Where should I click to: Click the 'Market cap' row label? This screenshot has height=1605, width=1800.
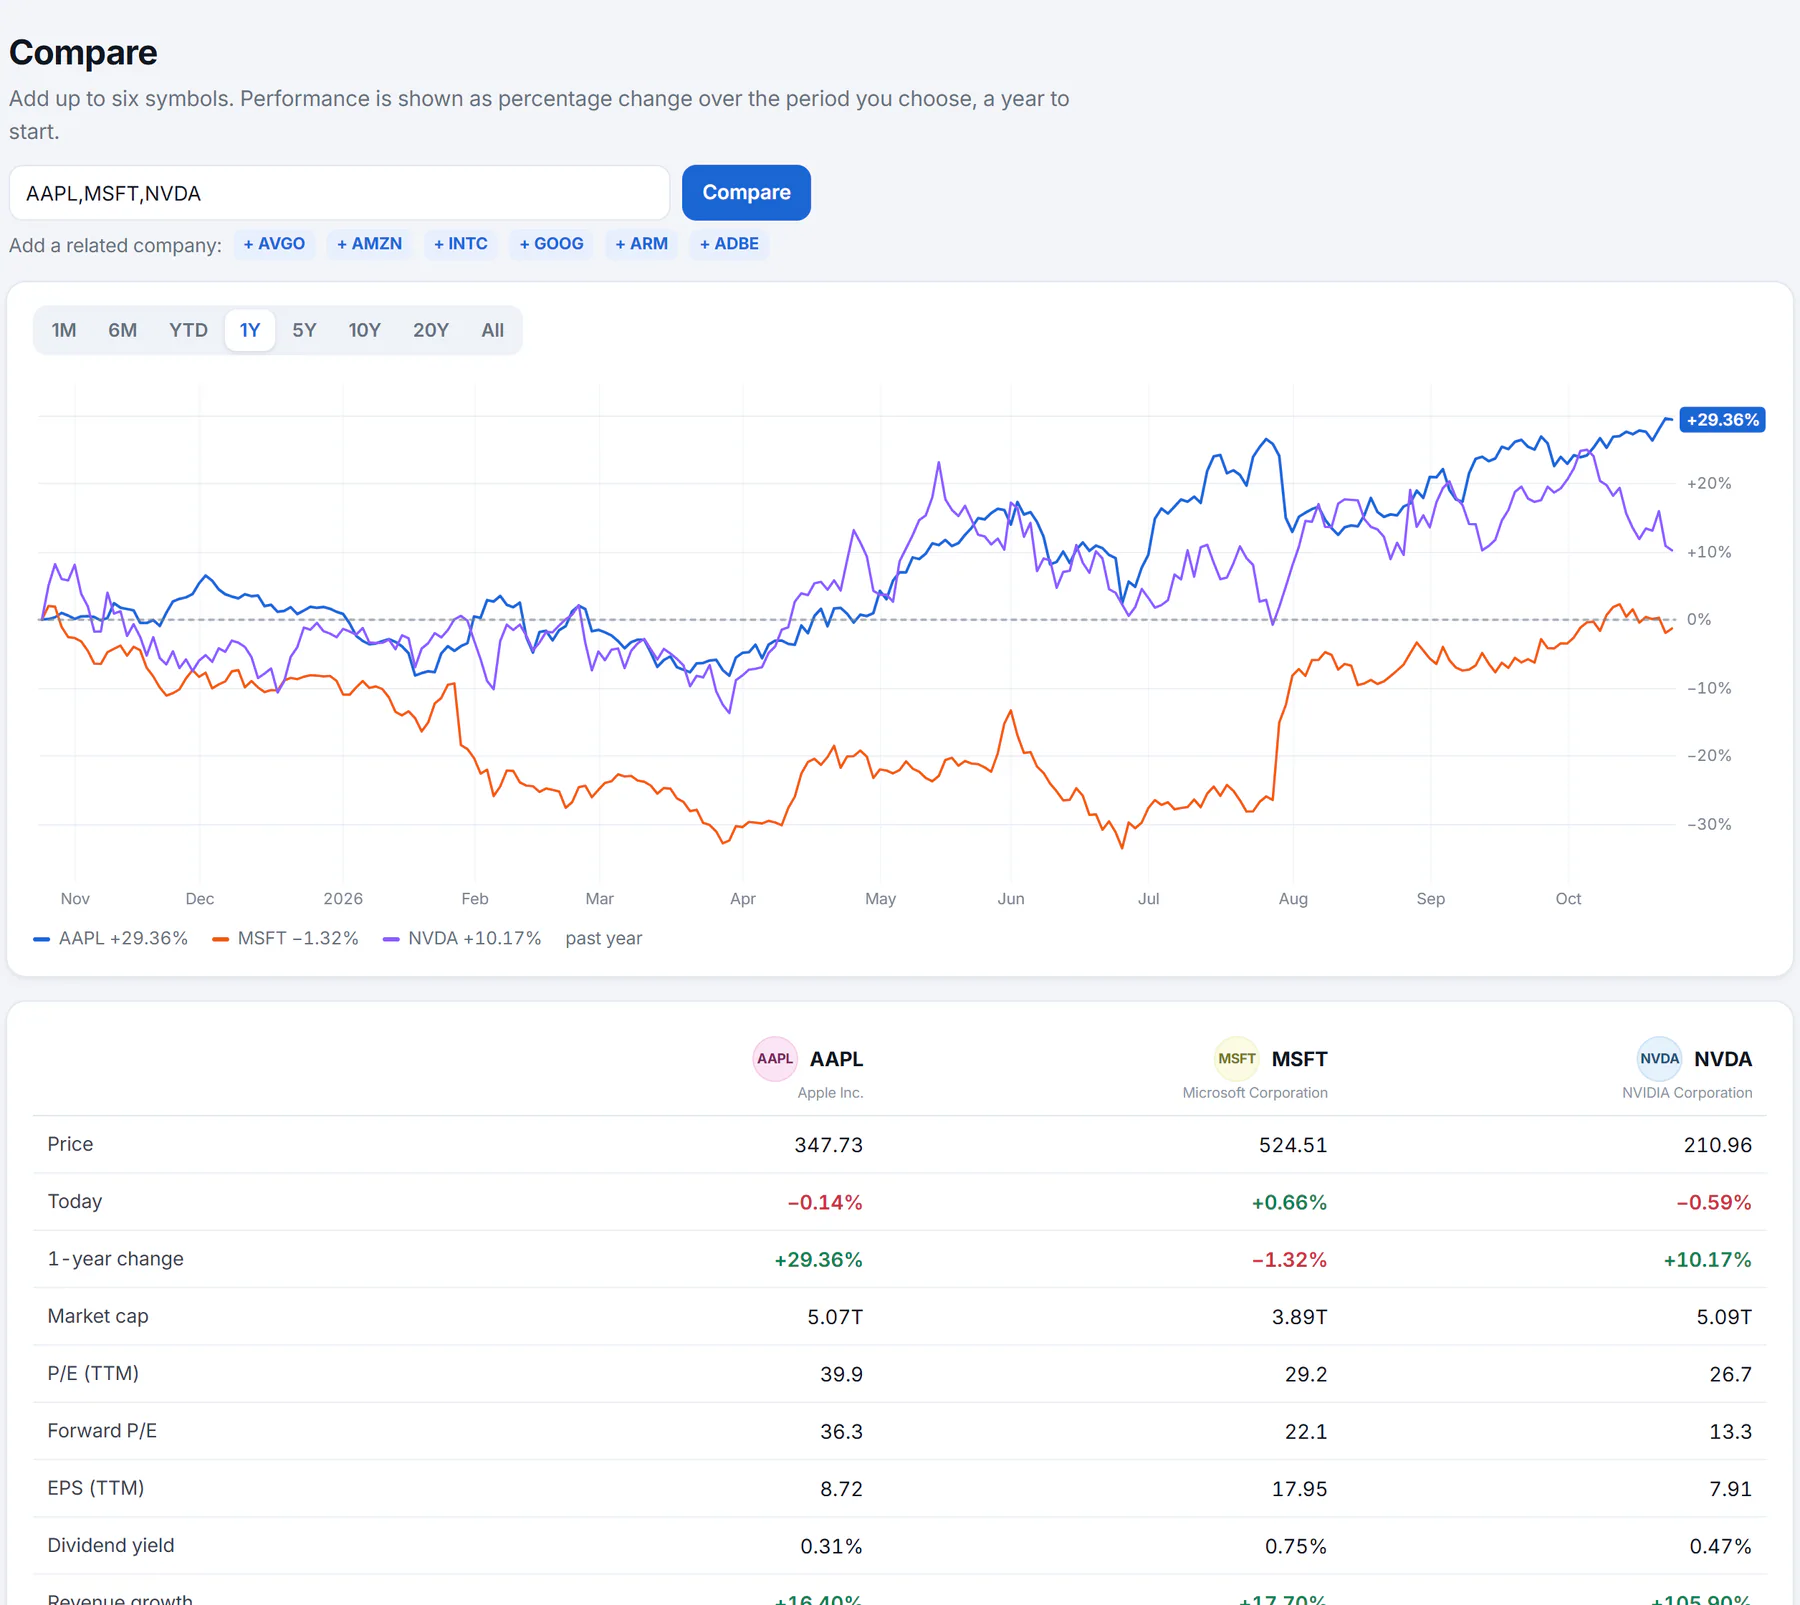pos(98,1316)
